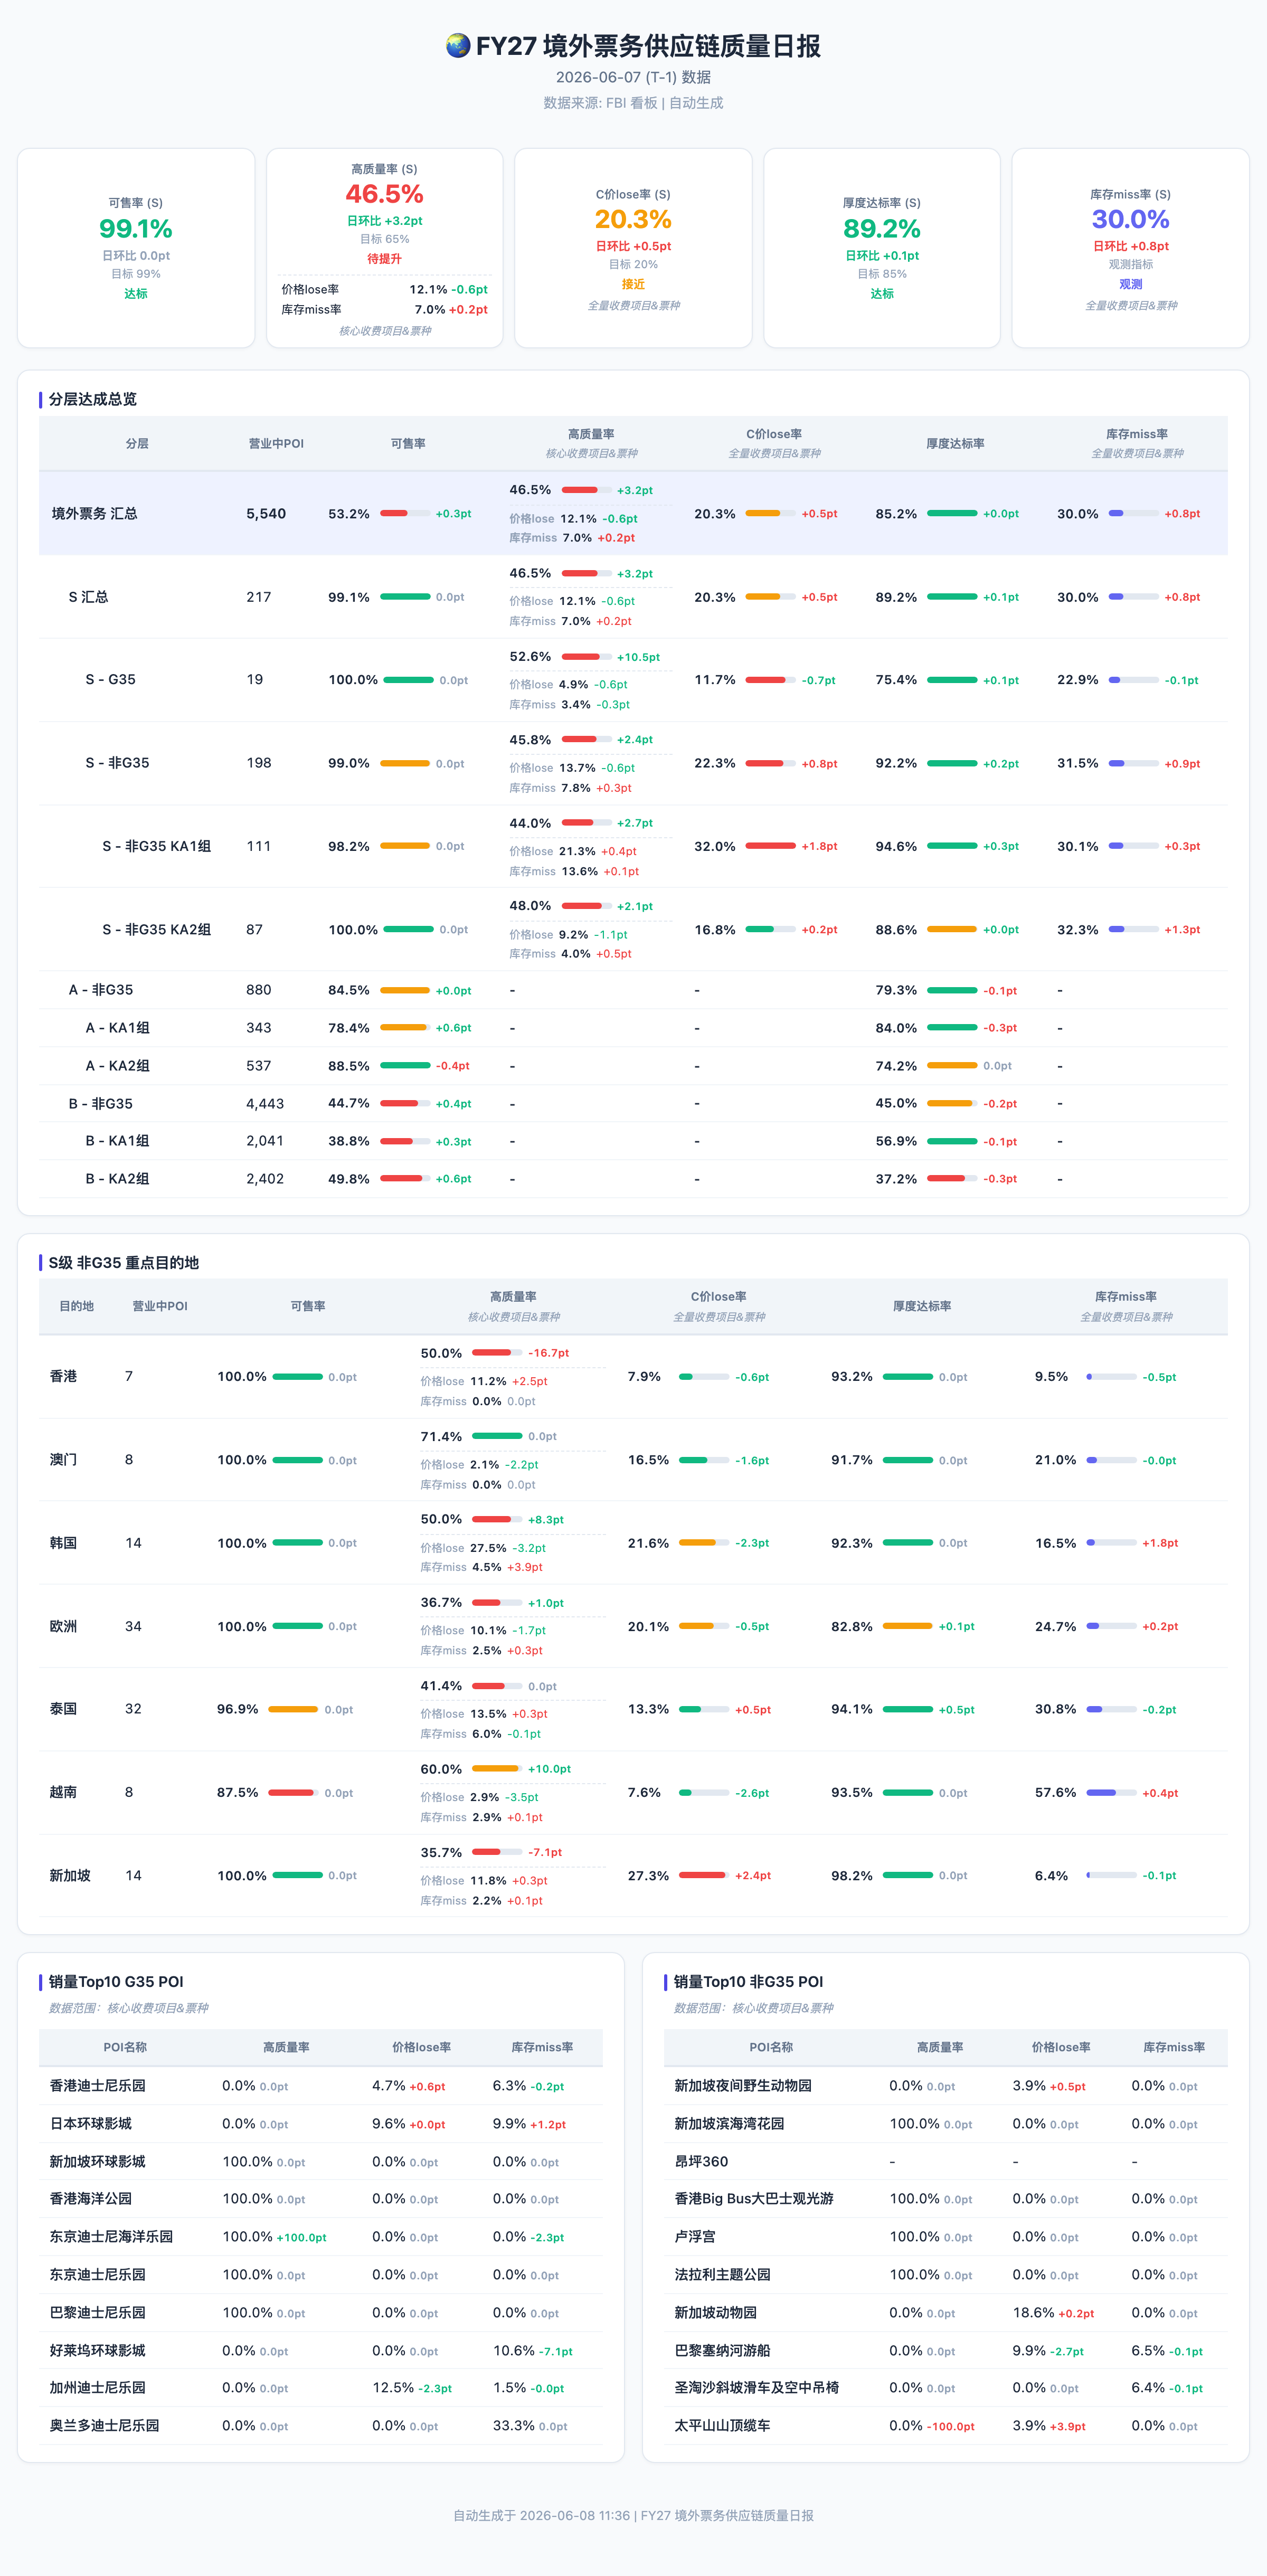
Task: Open the 厚度达标率 (S) 89.2% card
Action: tap(882, 248)
